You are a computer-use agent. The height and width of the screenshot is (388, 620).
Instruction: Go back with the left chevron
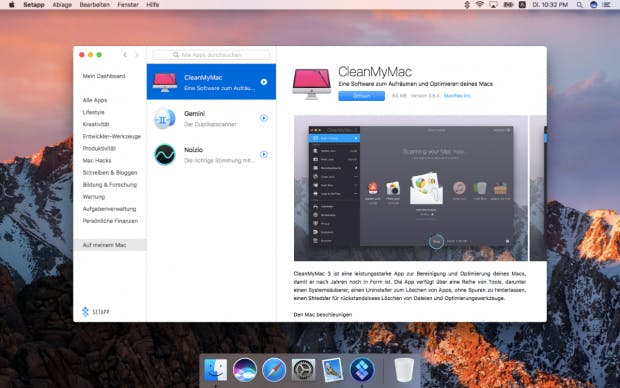pyautogui.click(x=125, y=55)
